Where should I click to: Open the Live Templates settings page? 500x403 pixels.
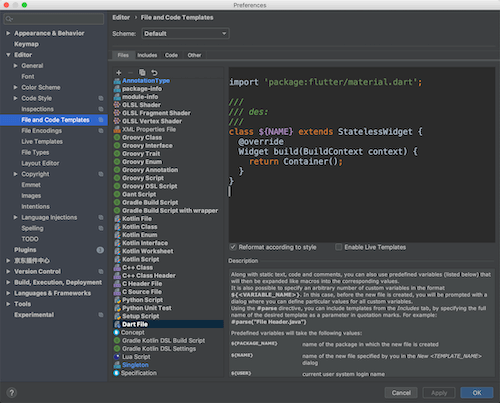[x=42, y=141]
